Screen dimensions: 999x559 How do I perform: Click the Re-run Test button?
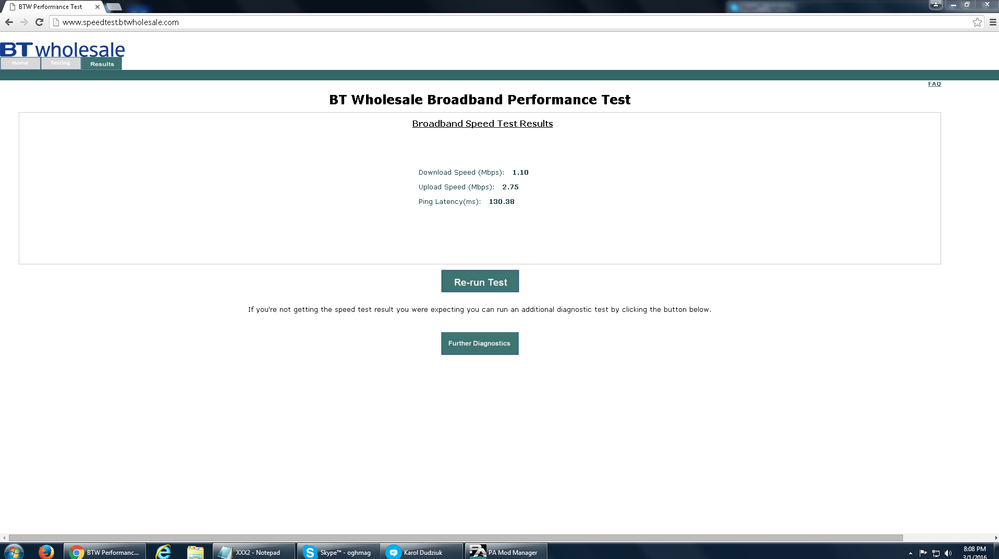[x=480, y=281]
